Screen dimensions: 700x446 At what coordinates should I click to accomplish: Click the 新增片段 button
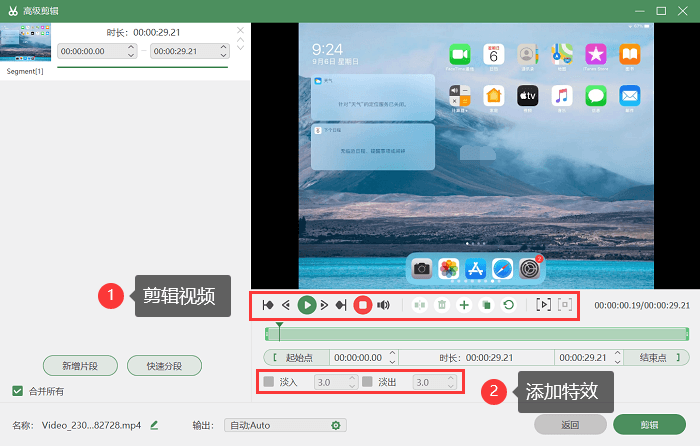(80, 366)
